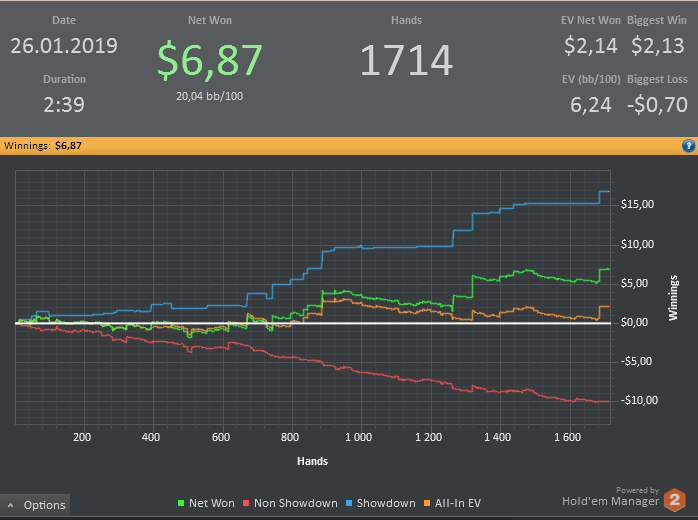This screenshot has width=698, height=520.
Task: Select the All-In EV legend label
Action: (x=458, y=503)
